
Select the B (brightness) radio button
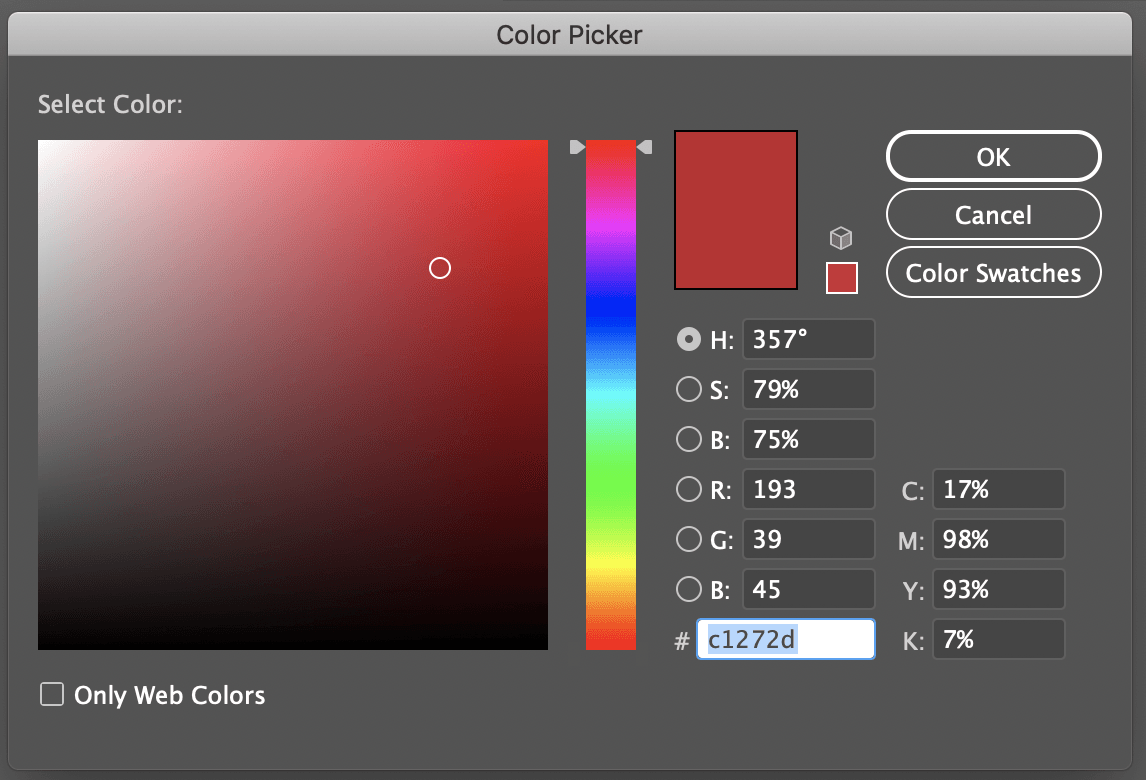pos(689,439)
